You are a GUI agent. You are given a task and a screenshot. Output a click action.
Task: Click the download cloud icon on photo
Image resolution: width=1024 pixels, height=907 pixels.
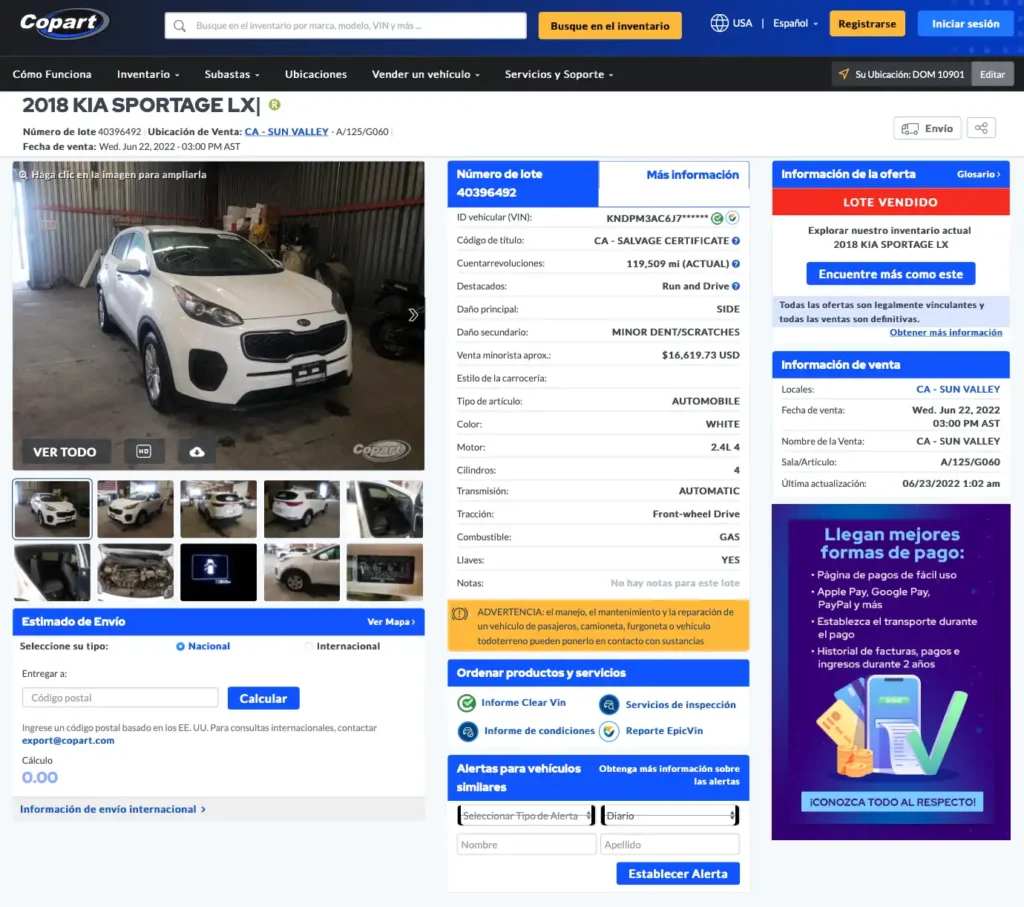197,452
